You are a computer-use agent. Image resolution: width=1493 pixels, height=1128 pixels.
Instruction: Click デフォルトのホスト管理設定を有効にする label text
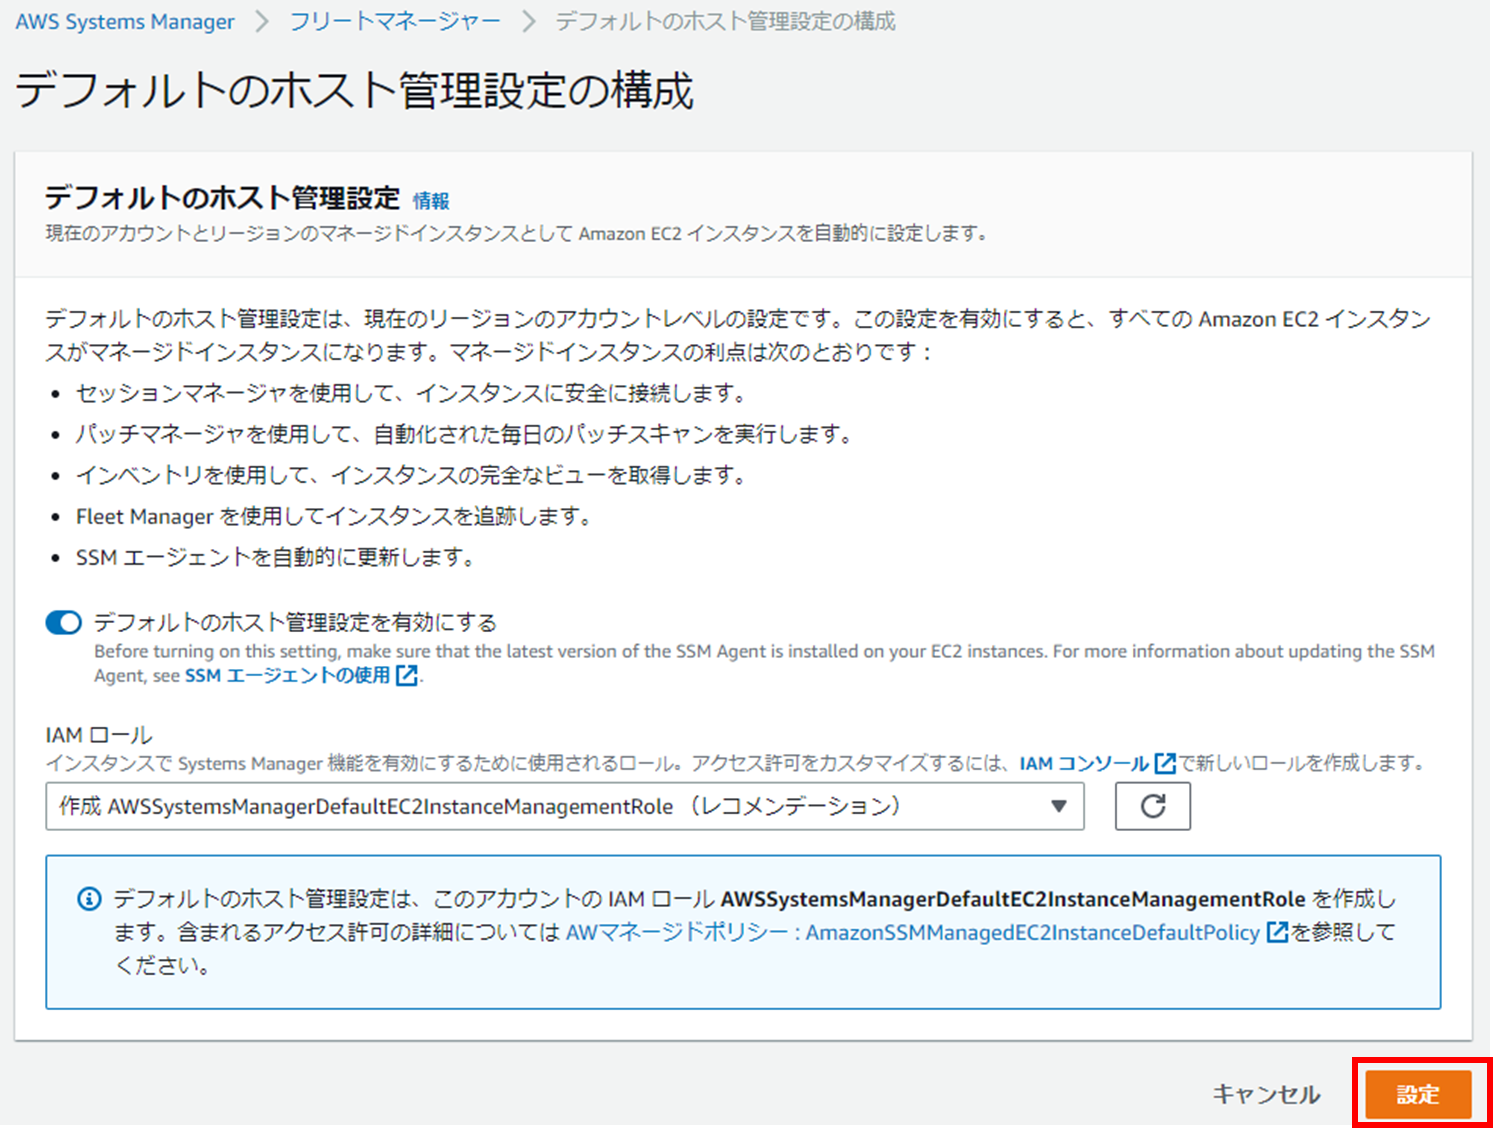point(296,623)
